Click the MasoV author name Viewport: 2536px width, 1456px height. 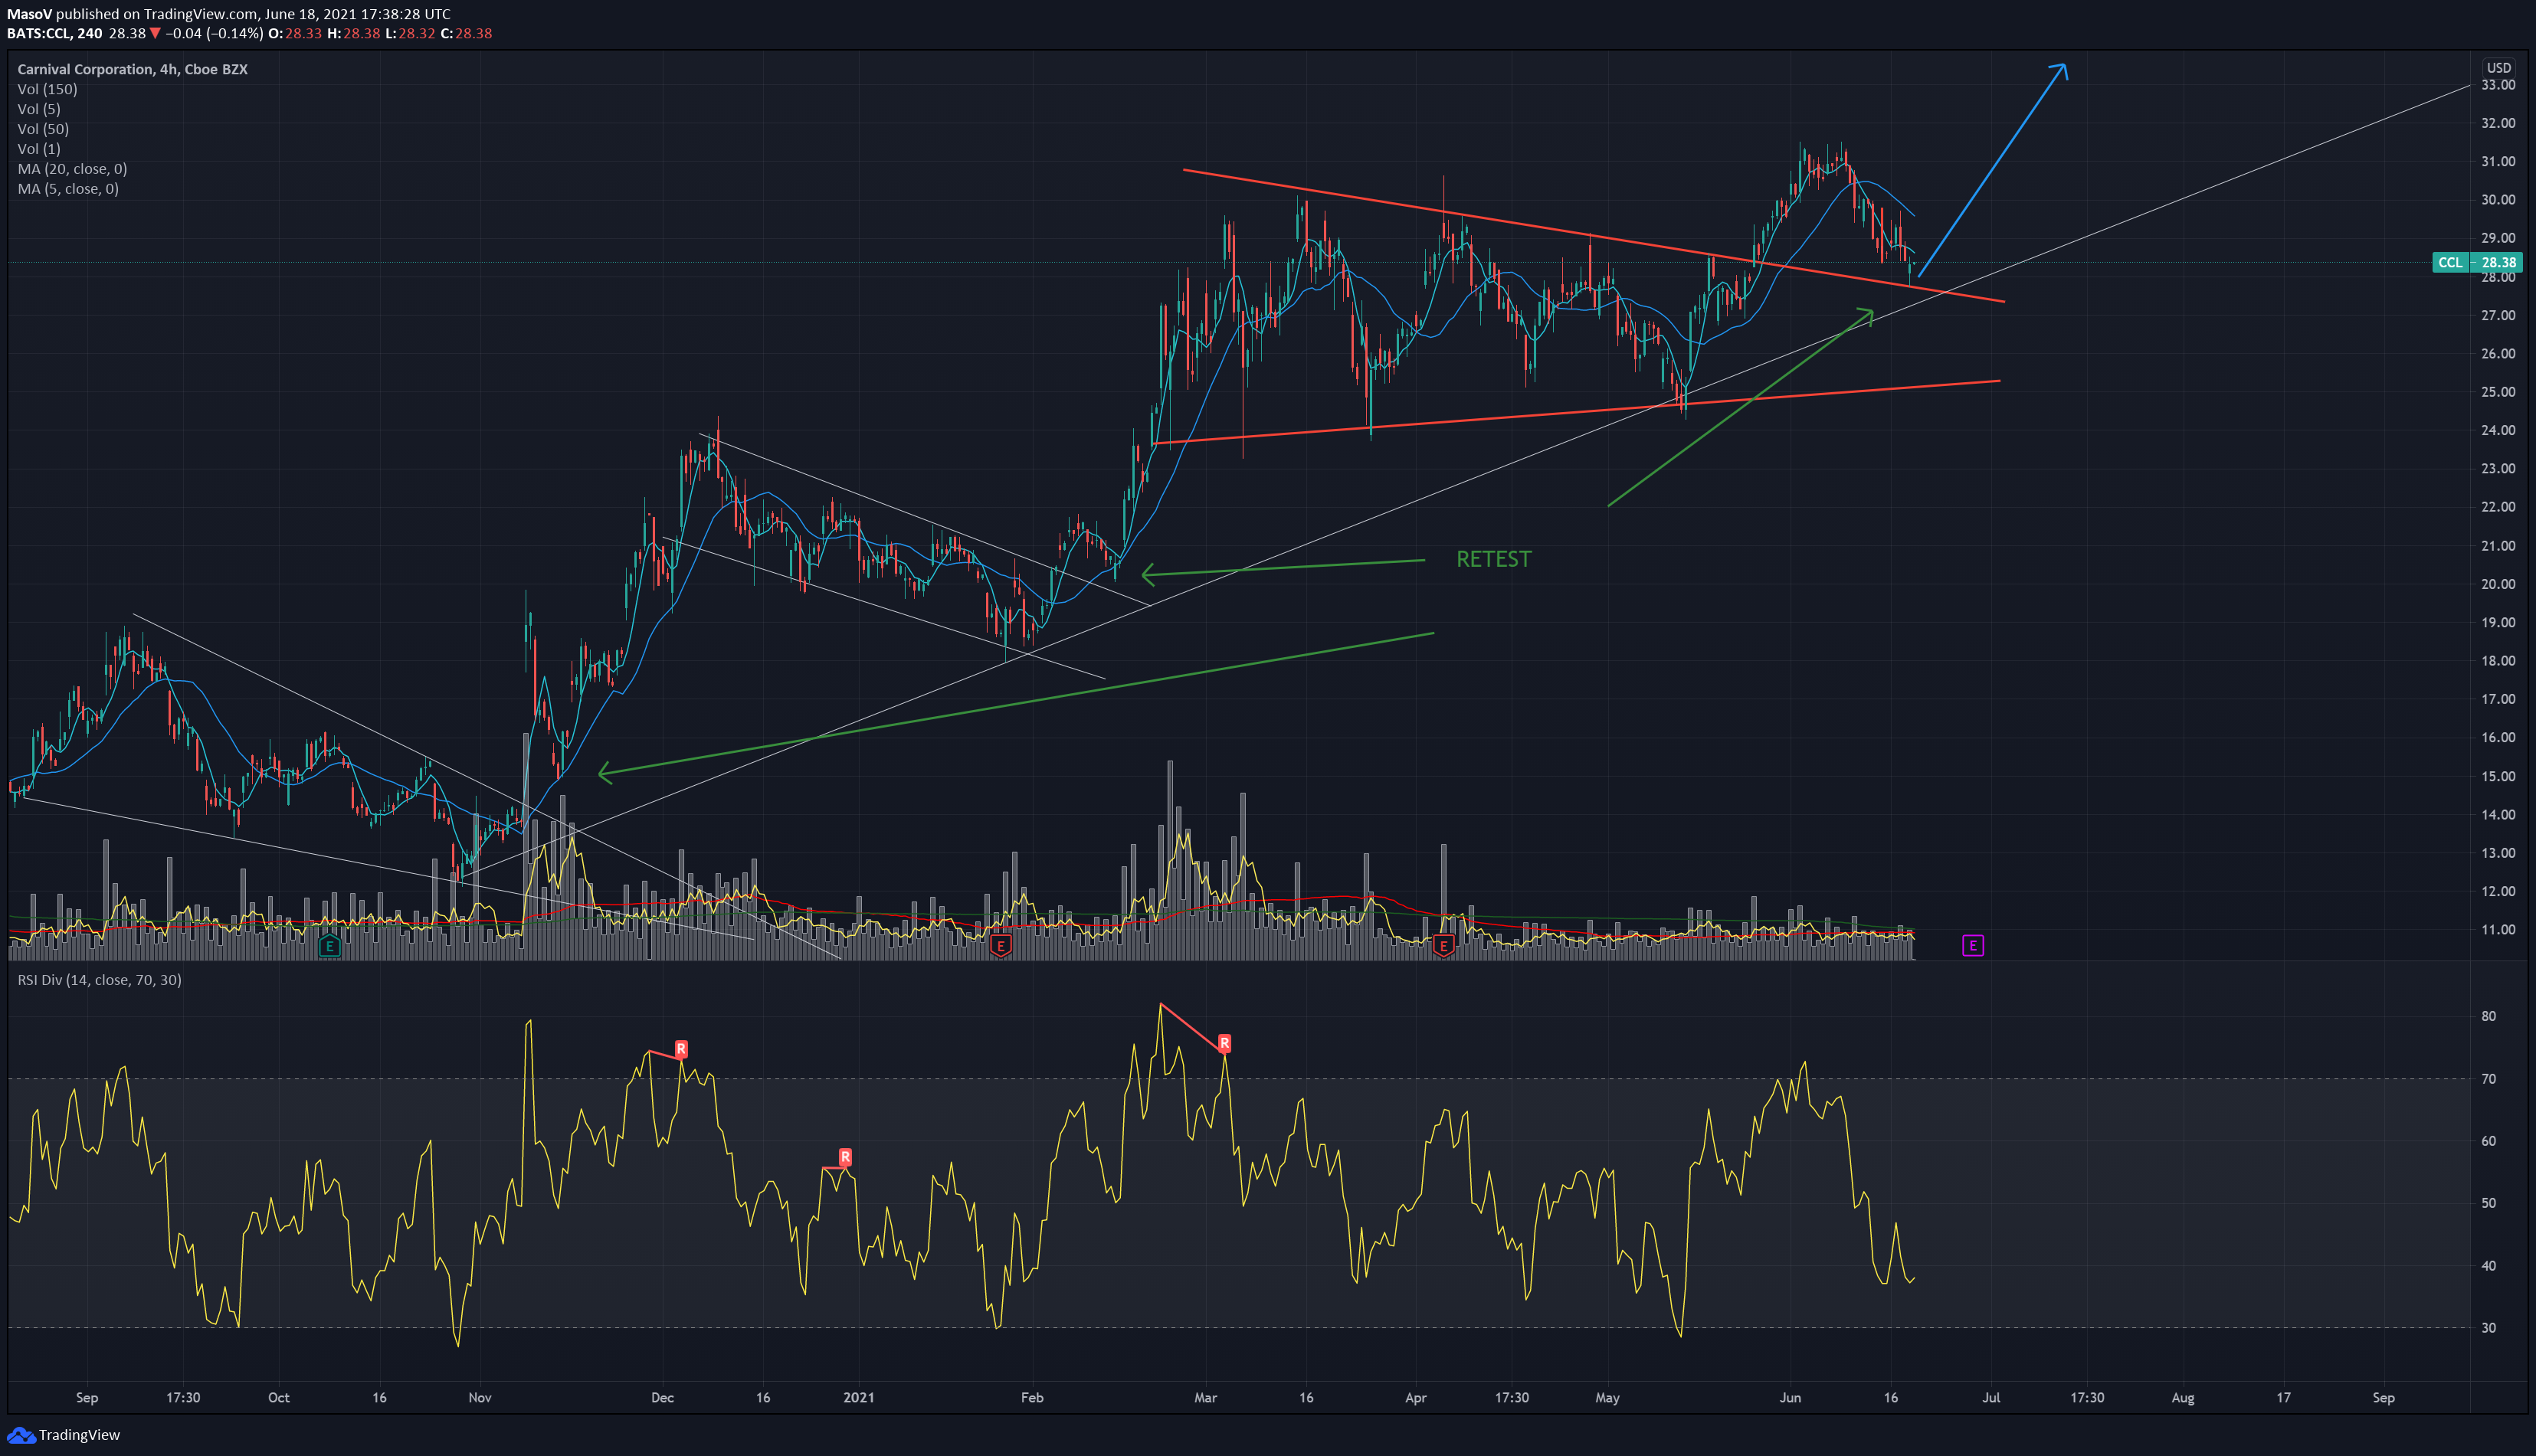[29, 14]
